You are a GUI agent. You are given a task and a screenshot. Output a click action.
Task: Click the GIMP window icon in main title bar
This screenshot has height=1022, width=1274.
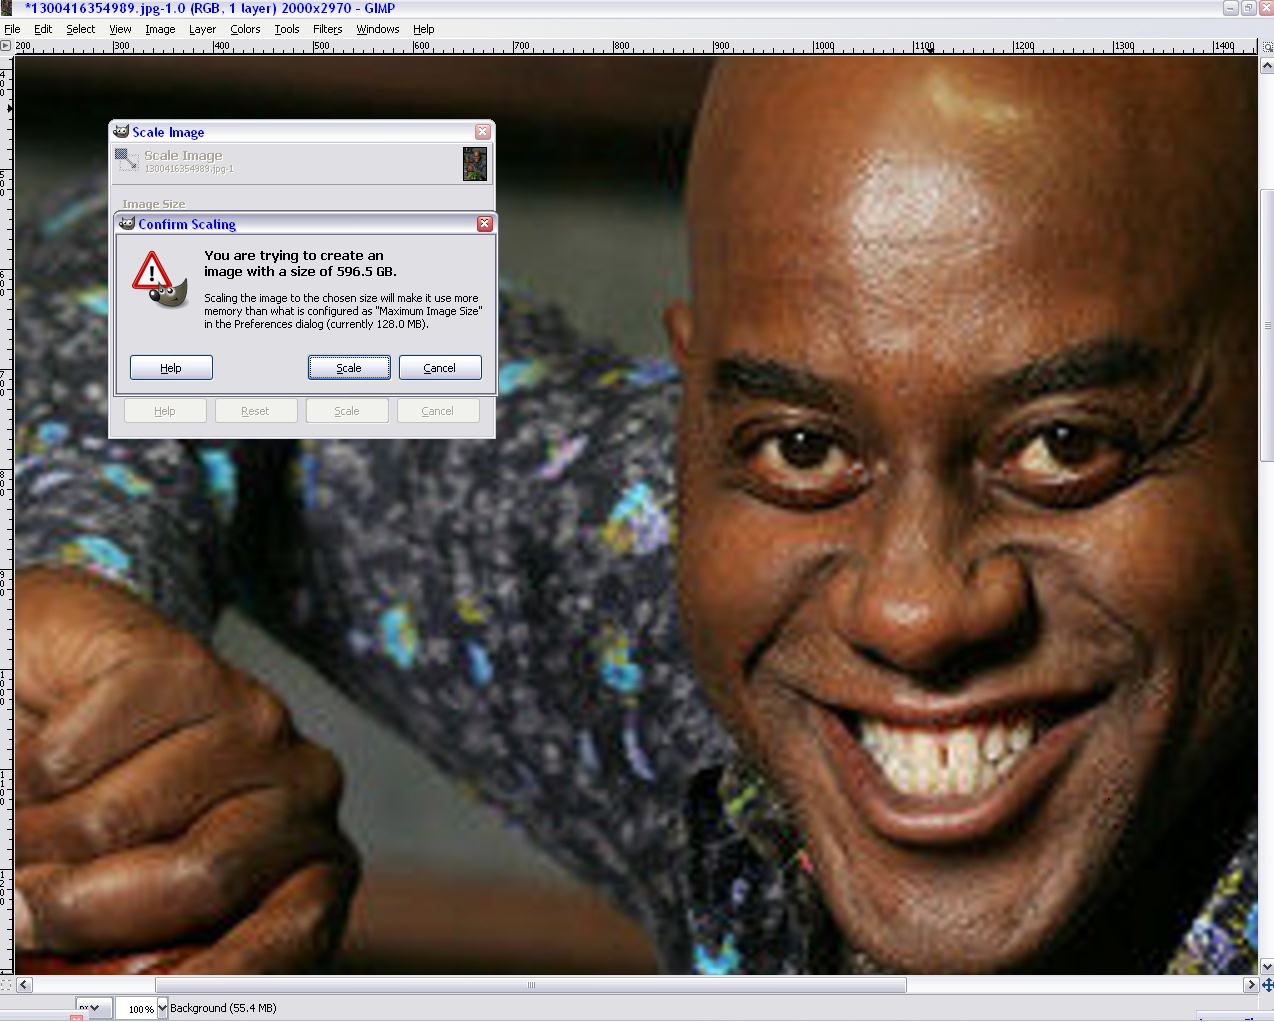(x=6, y=7)
